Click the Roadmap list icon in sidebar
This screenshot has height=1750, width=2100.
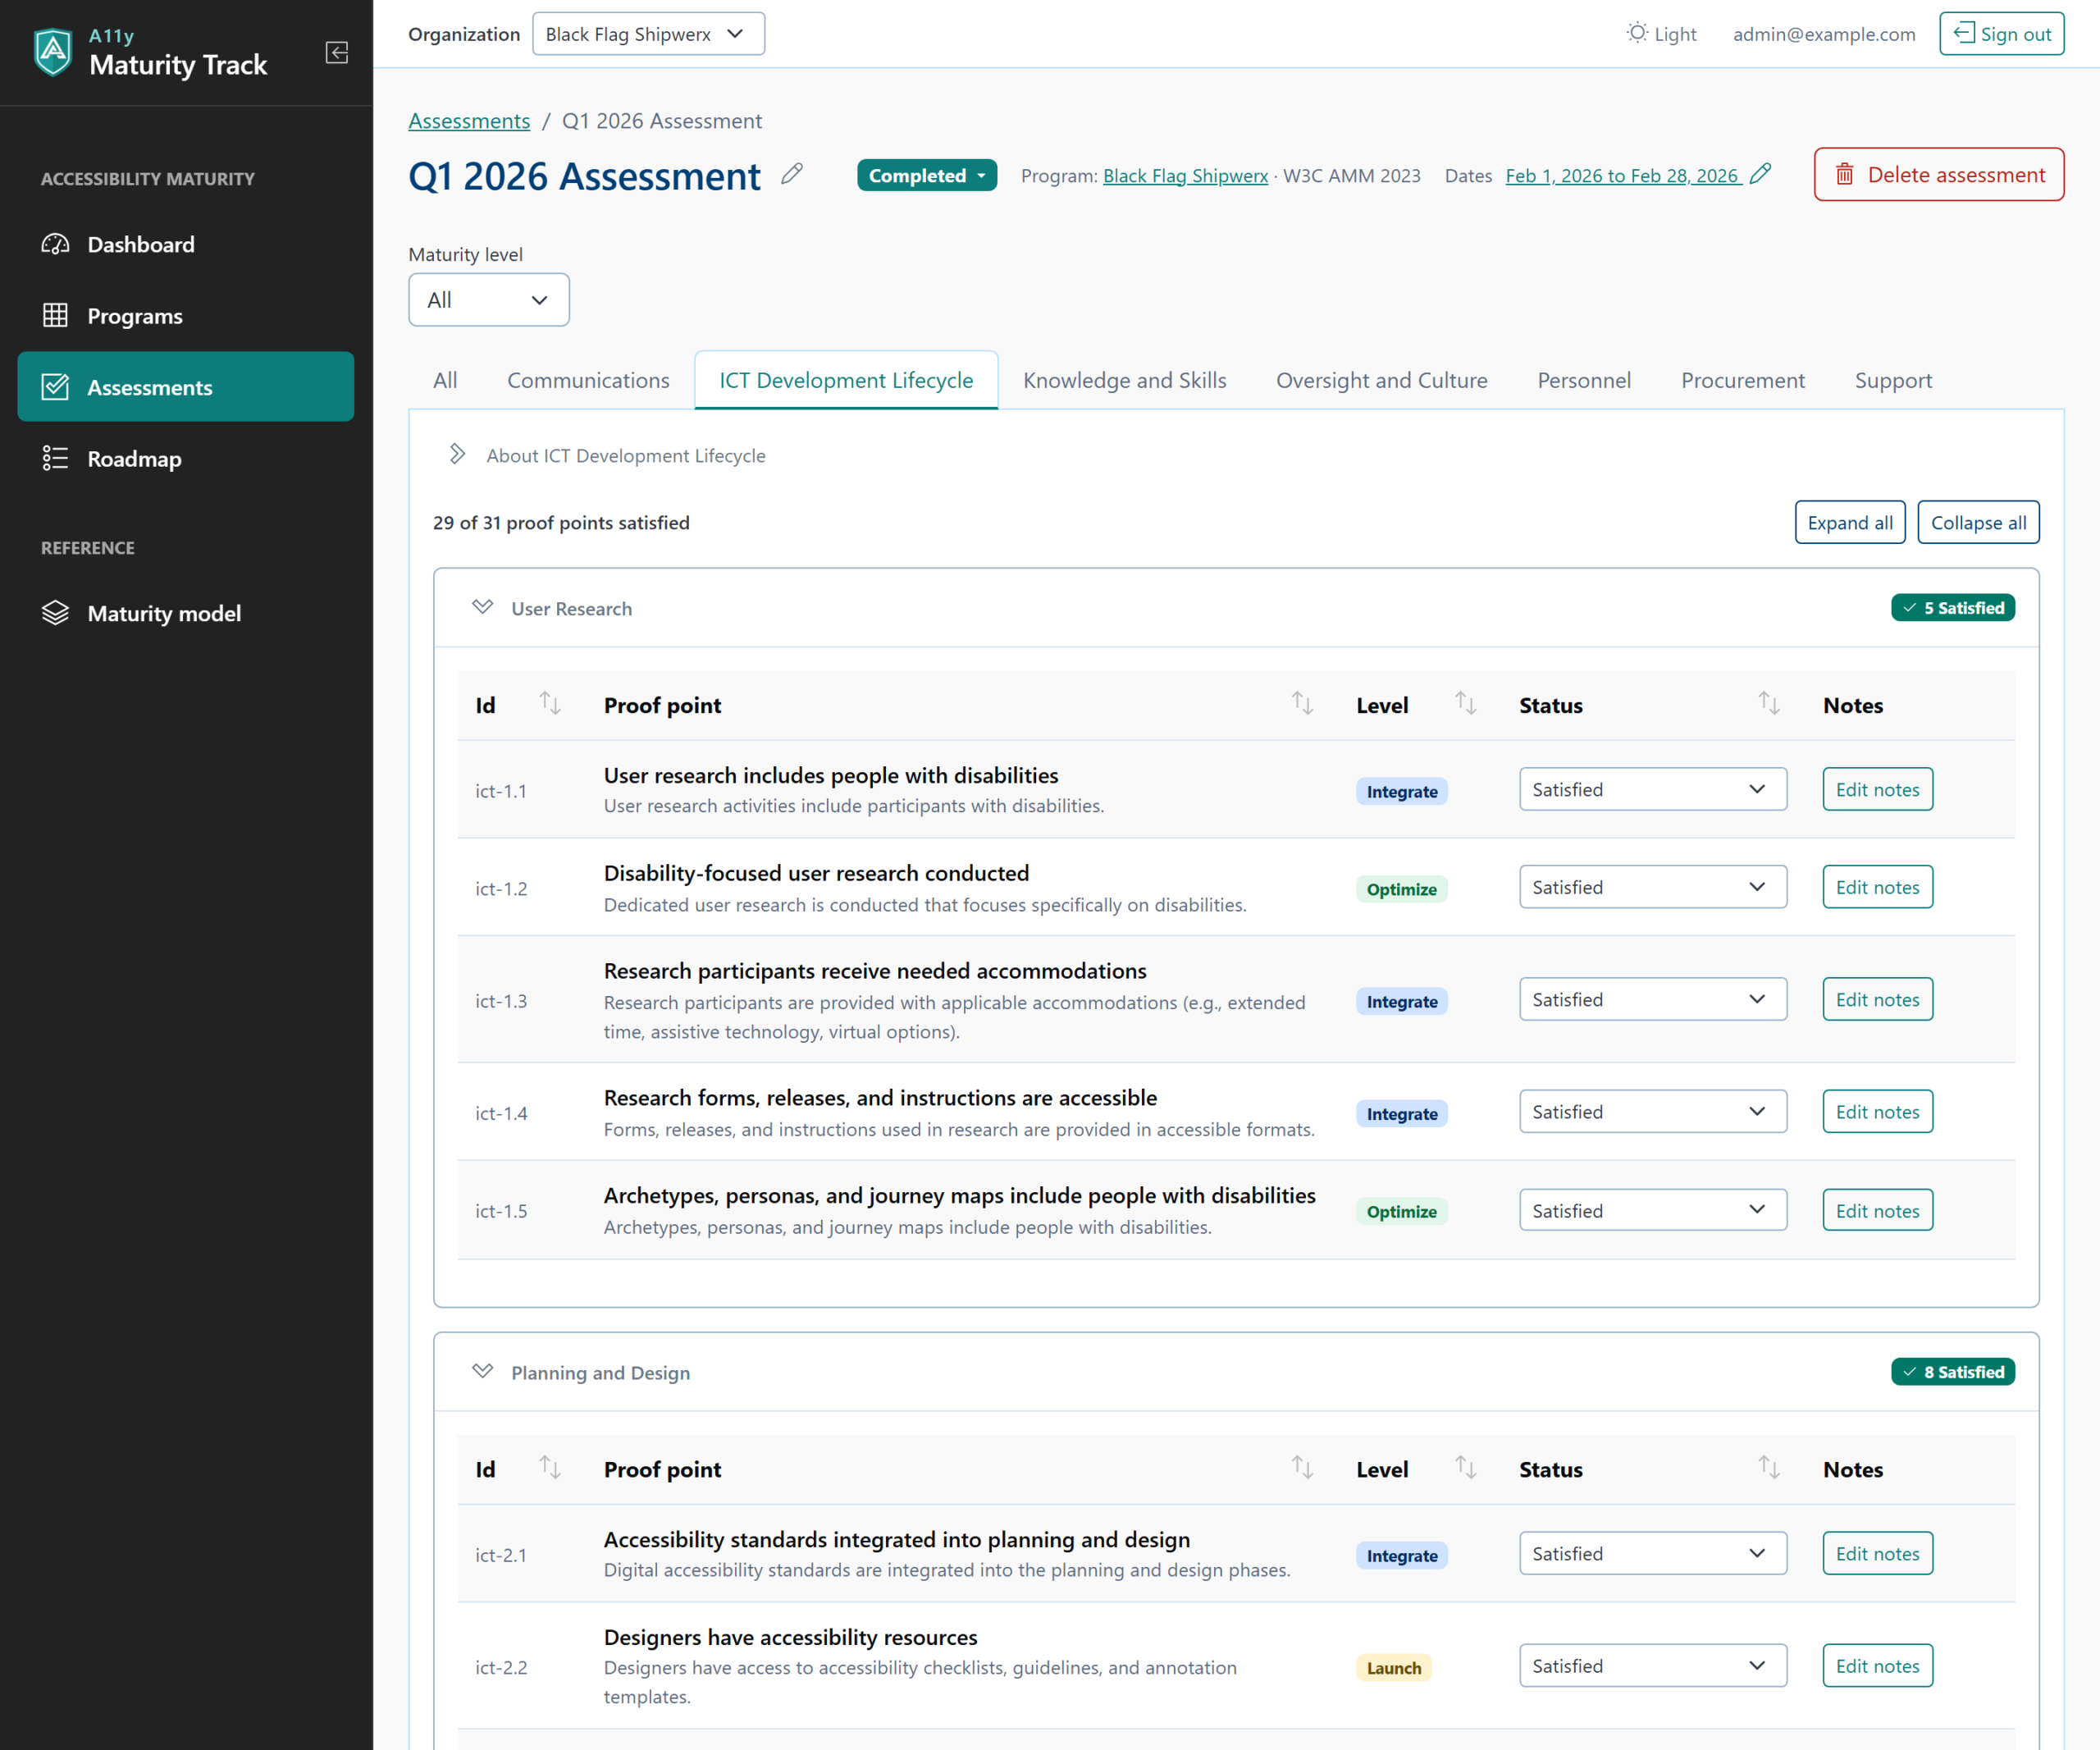[x=55, y=459]
